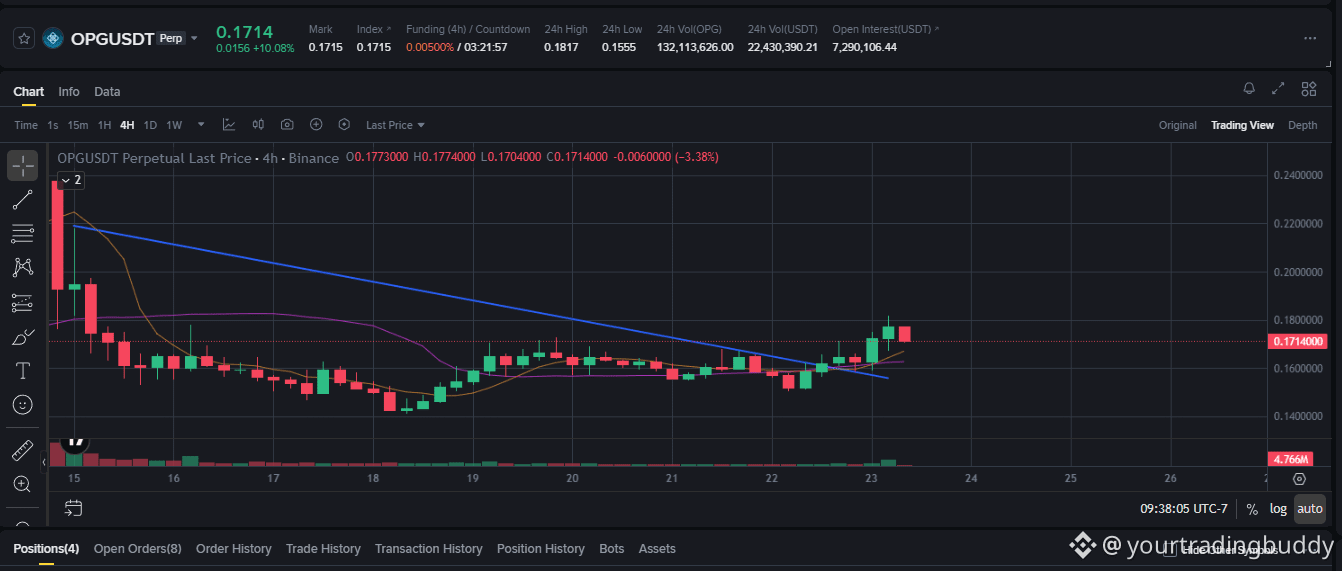This screenshot has width=1342, height=571.
Task: Open Trade History tab
Action: tap(323, 548)
